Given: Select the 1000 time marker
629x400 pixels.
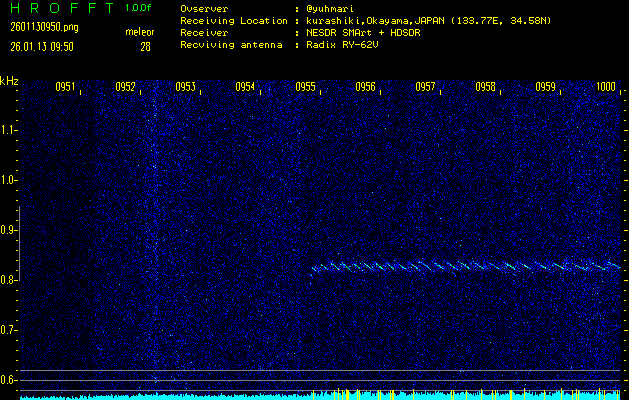Looking at the screenshot, I should (x=605, y=87).
